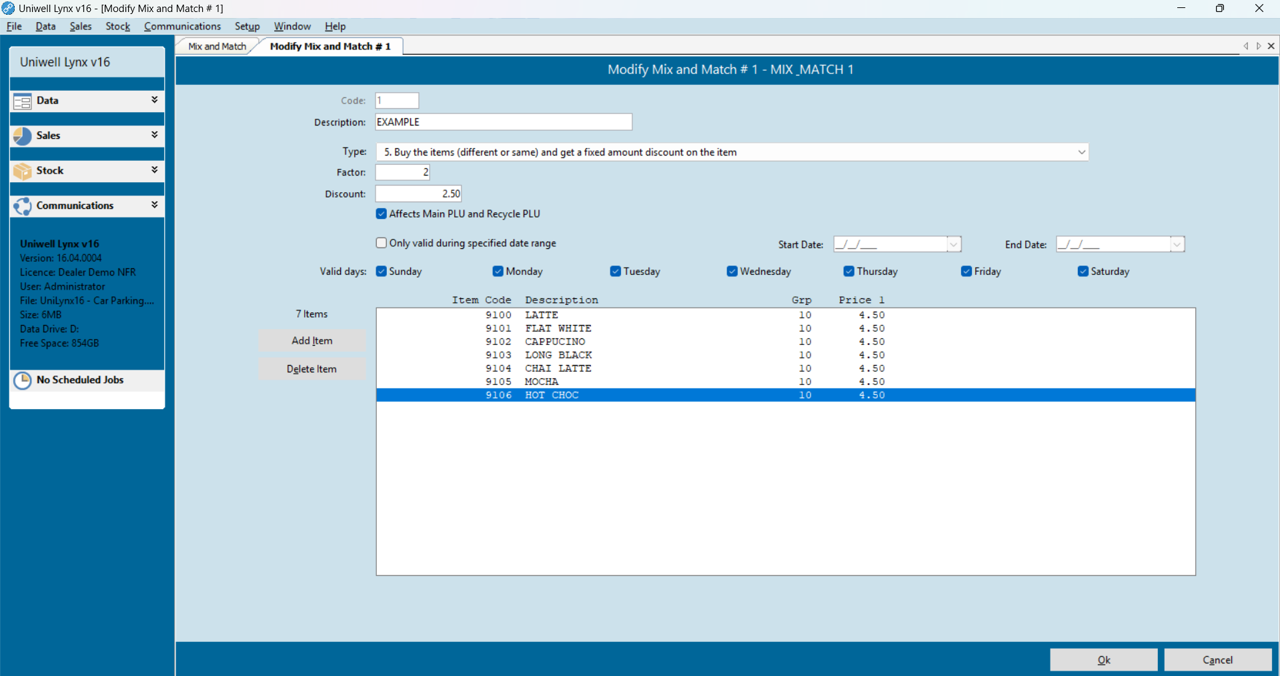
Task: Click the No Scheduled Jobs clock icon
Action: coord(22,381)
